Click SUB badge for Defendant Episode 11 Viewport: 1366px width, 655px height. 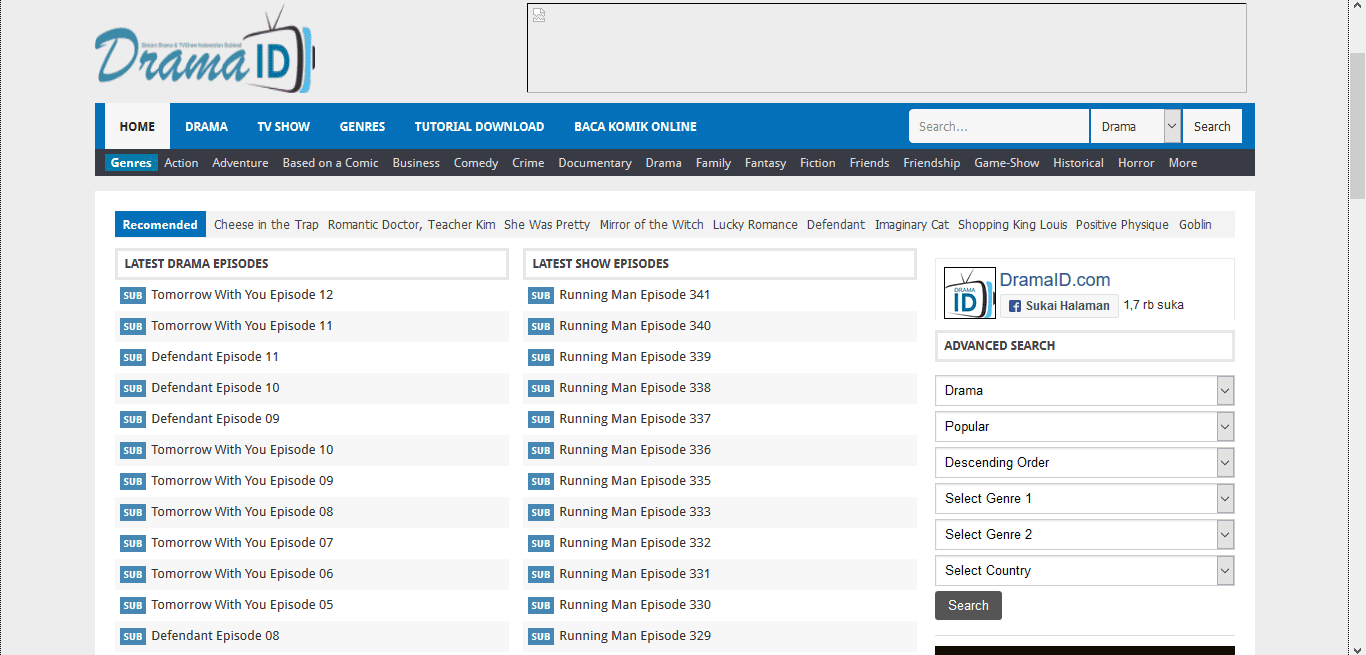point(133,357)
